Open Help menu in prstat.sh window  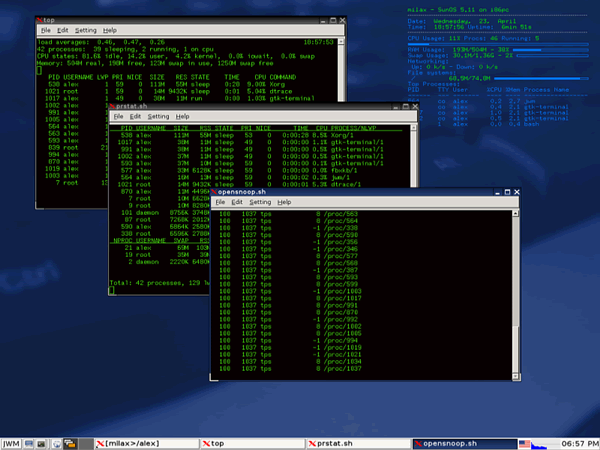click(x=182, y=116)
